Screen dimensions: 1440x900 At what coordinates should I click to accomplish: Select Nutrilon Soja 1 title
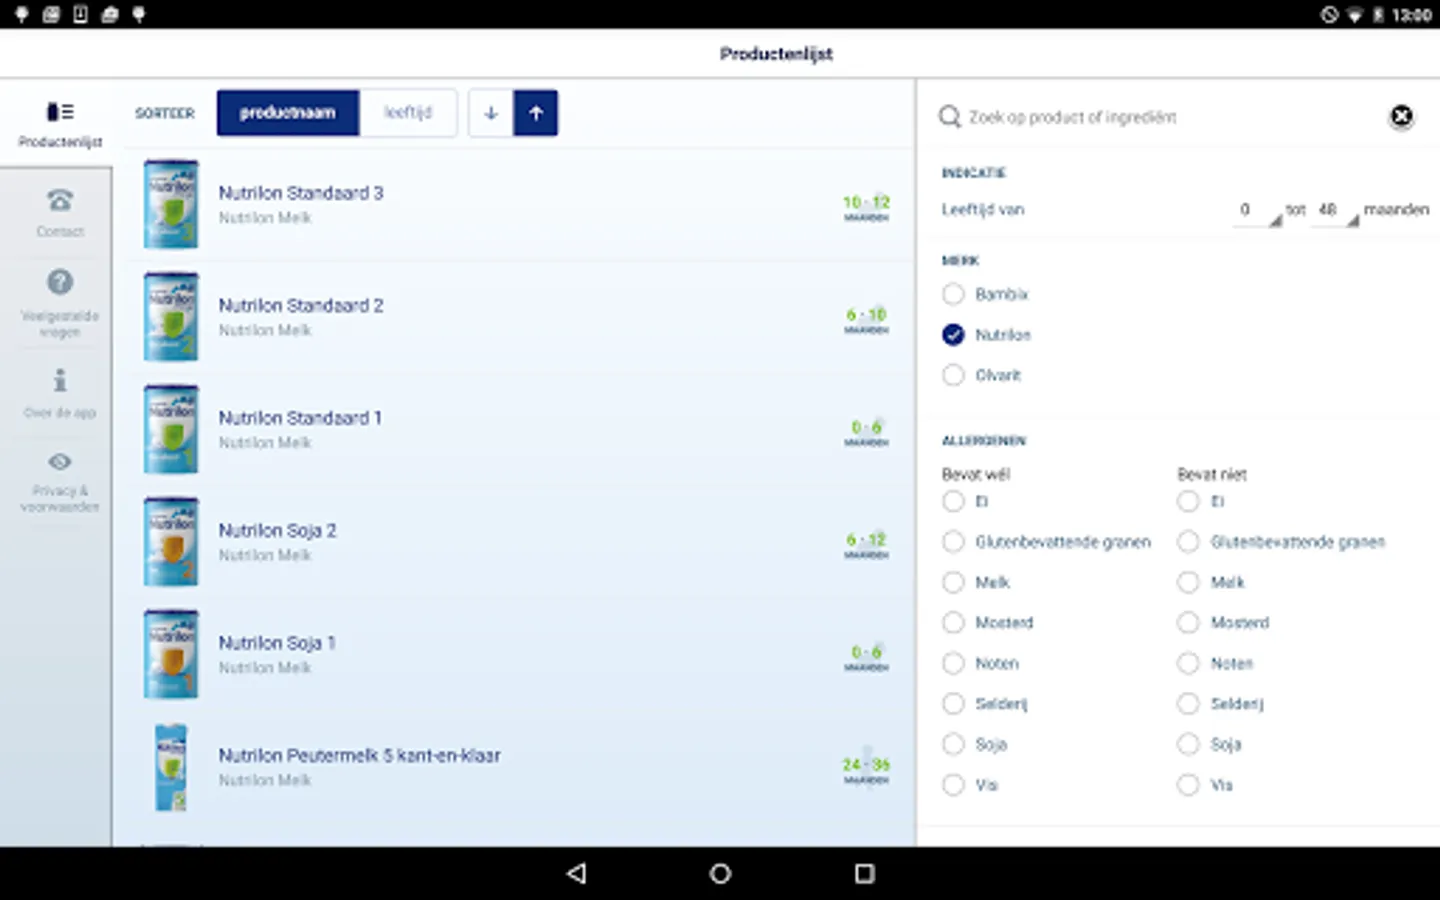pyautogui.click(x=277, y=643)
